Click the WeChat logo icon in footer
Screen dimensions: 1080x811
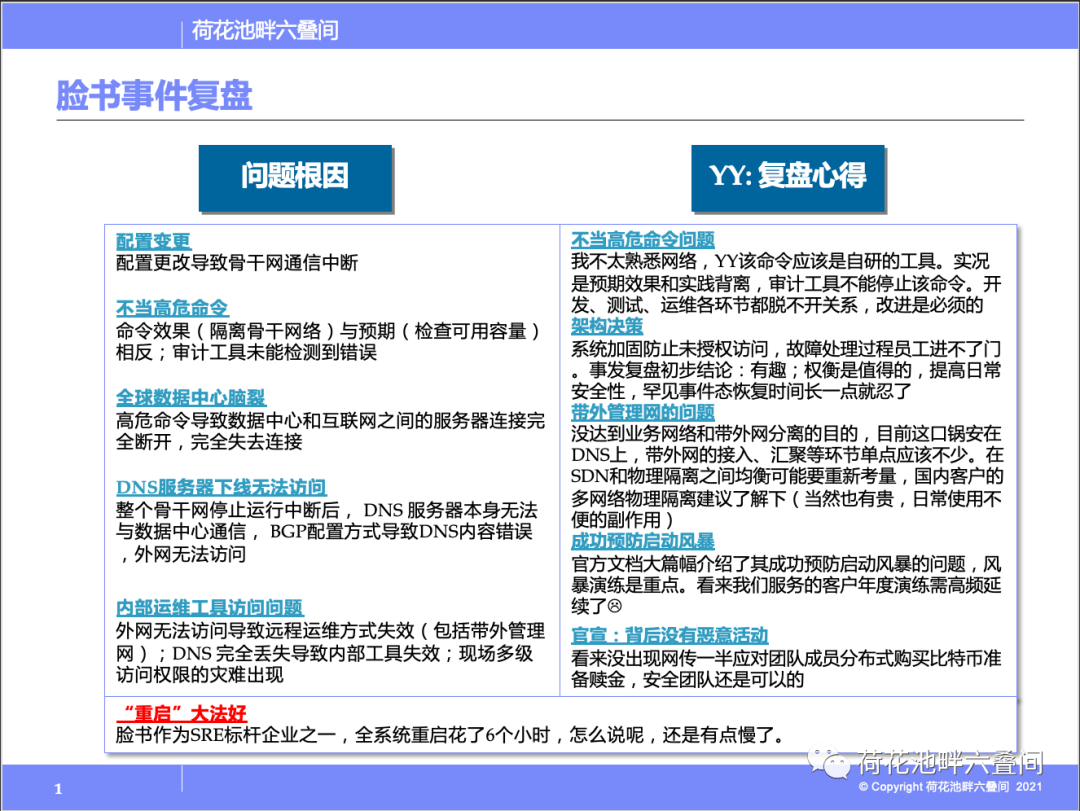(x=829, y=763)
